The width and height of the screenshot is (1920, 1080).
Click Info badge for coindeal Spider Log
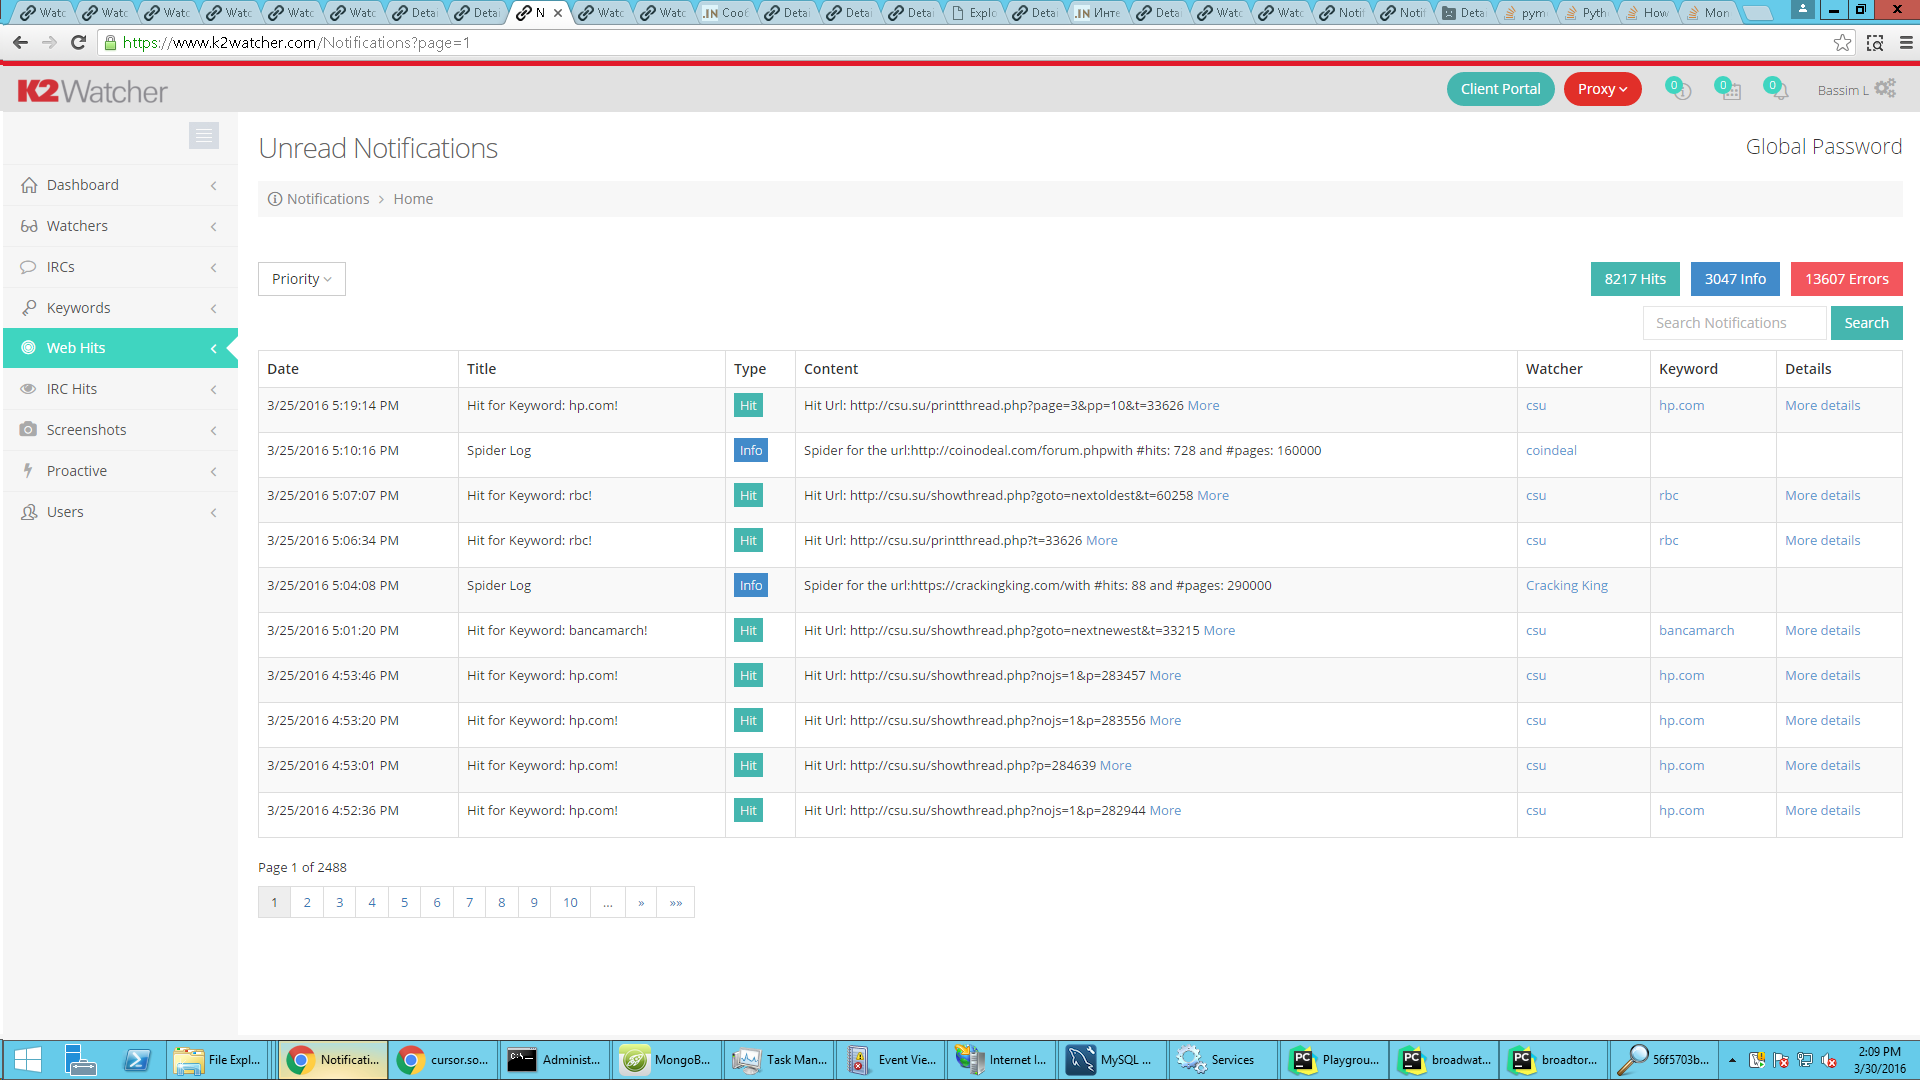point(750,450)
